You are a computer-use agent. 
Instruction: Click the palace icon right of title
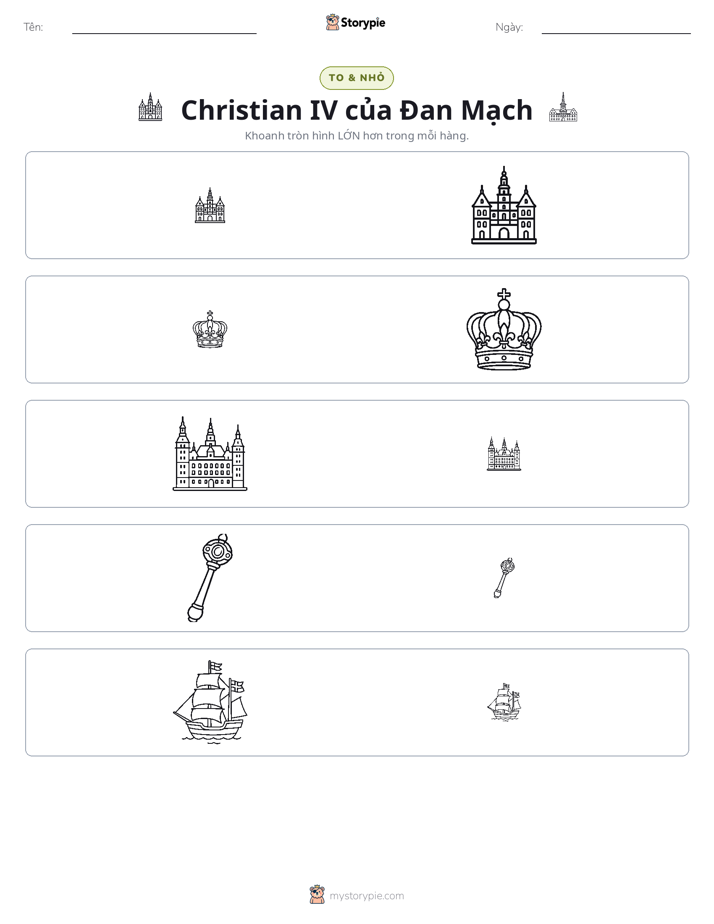point(563,107)
